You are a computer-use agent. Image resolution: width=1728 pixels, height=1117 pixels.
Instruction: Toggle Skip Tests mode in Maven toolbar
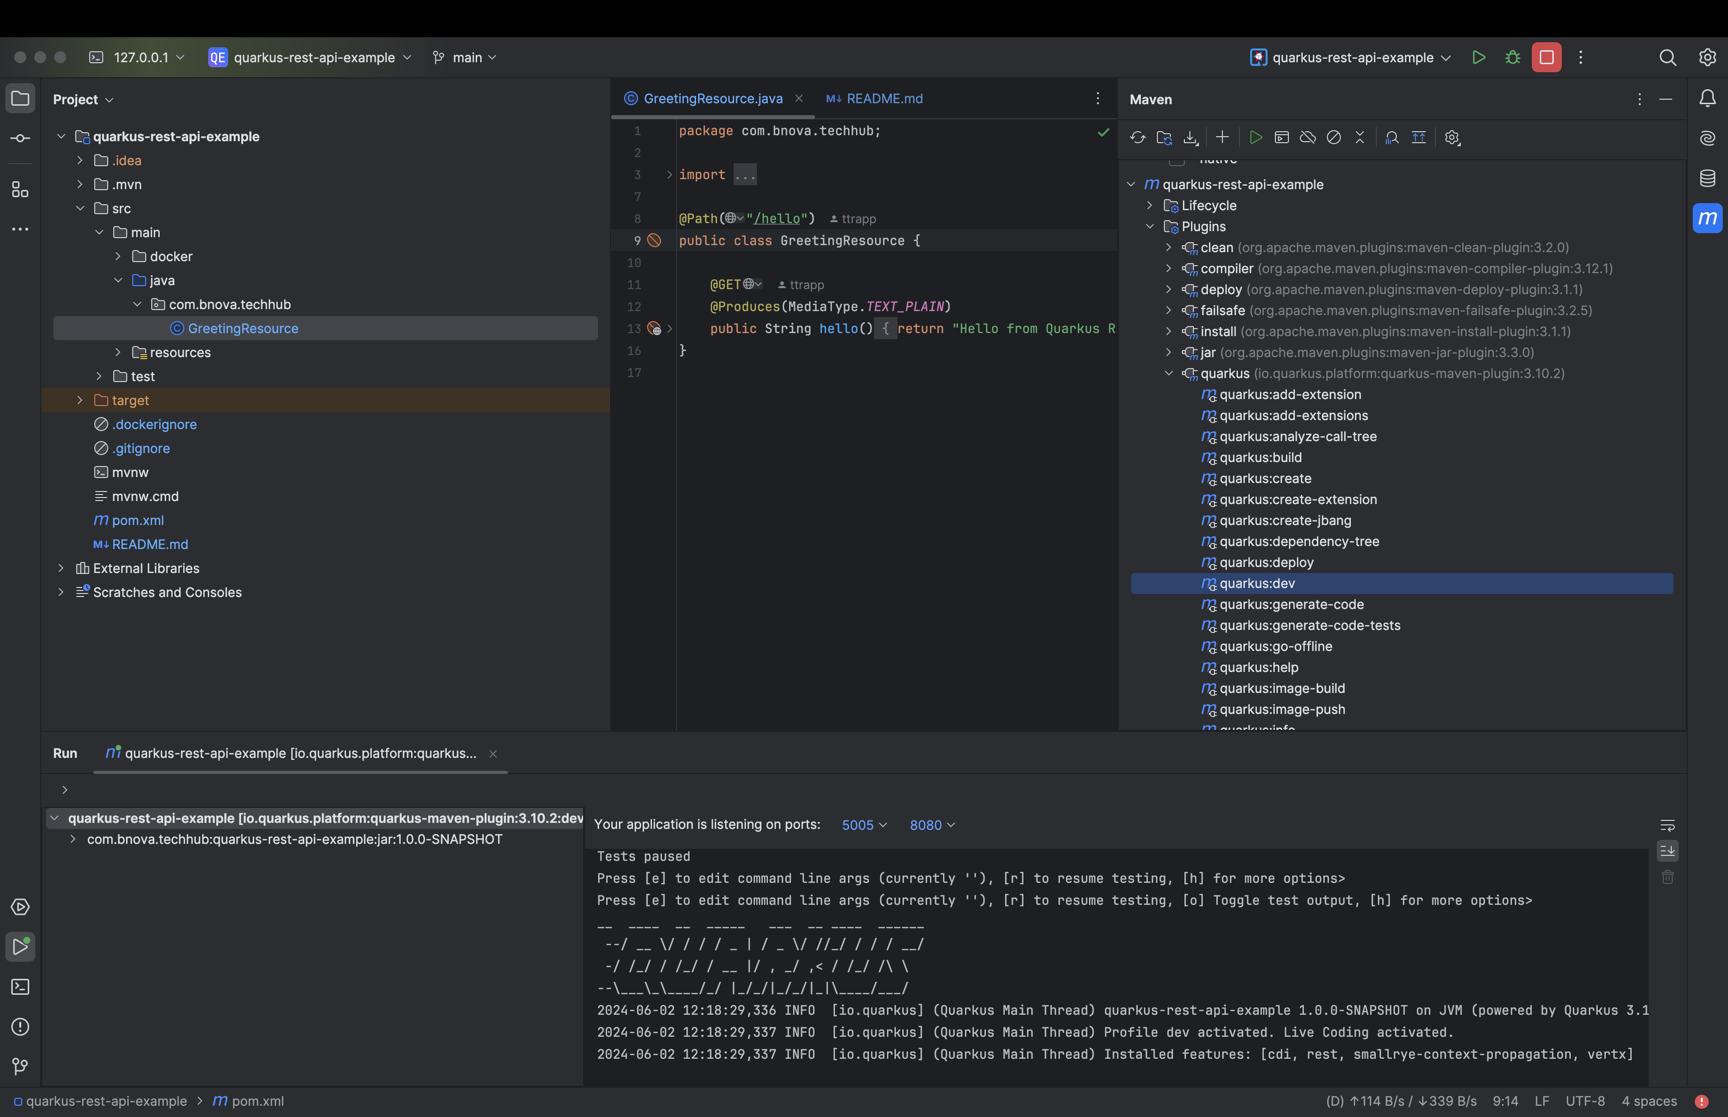(1334, 138)
